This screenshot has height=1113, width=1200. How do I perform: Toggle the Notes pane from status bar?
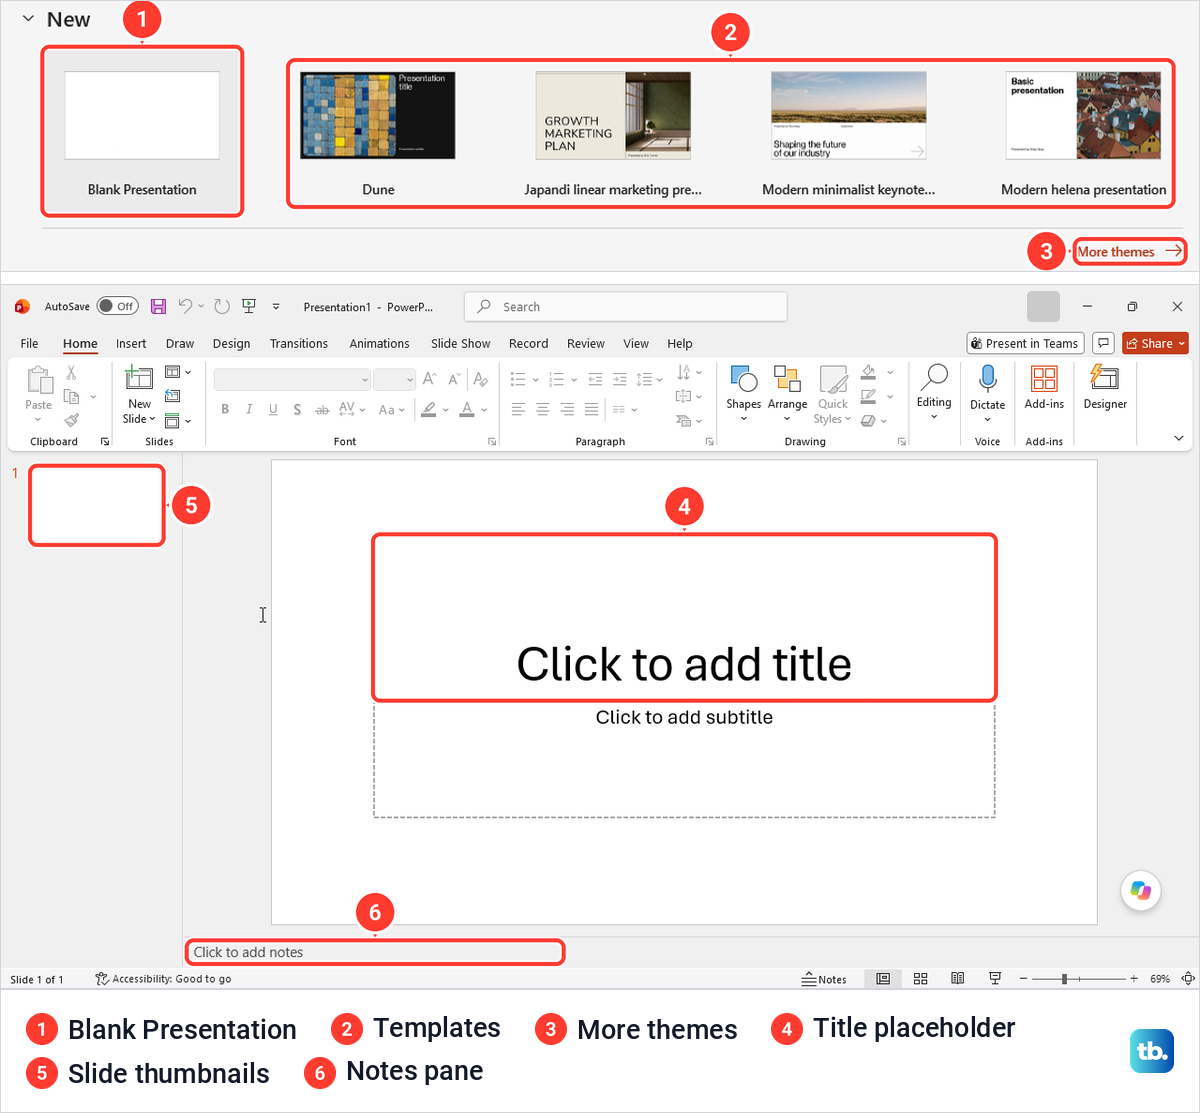(824, 979)
